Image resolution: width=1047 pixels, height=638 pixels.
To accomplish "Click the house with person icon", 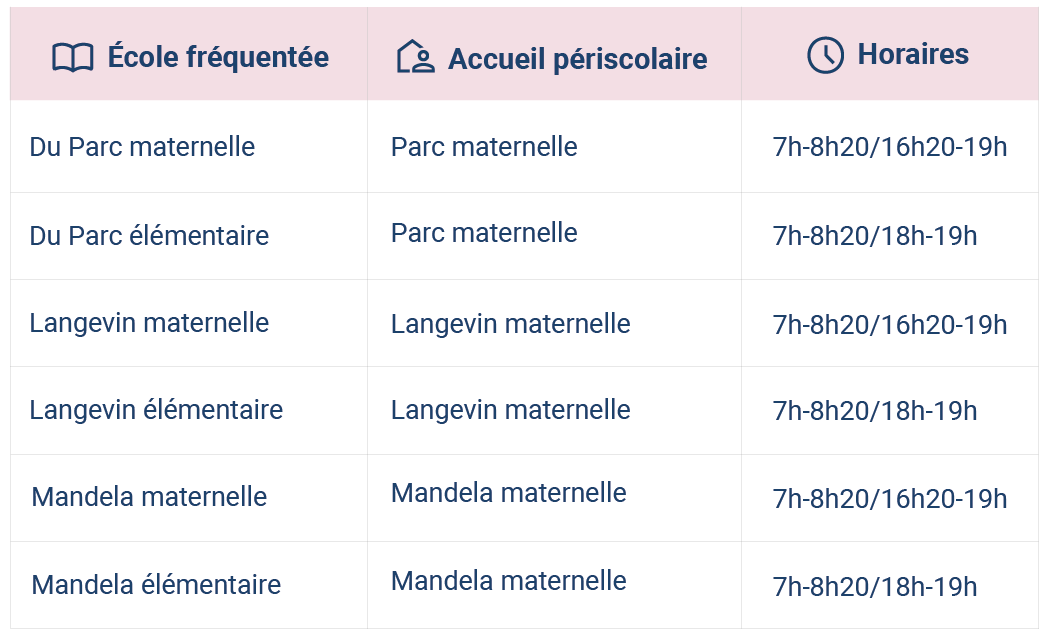I will [x=415, y=56].
